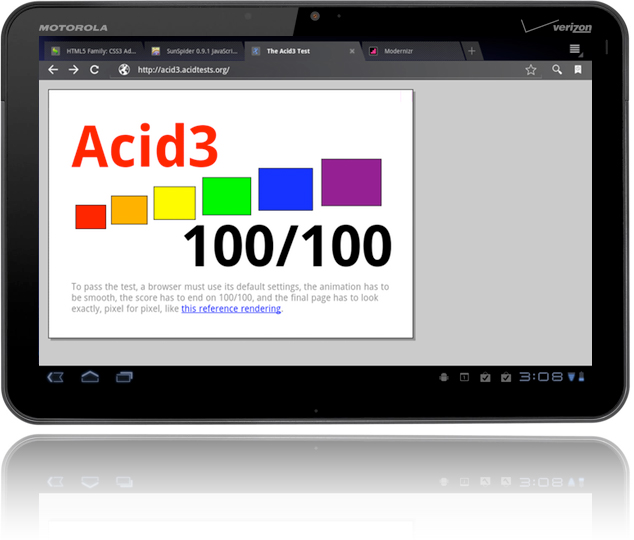Image resolution: width=634 pixels, height=540 pixels.
Task: Click the HTML5 Family tab favicon
Action: coord(56,51)
